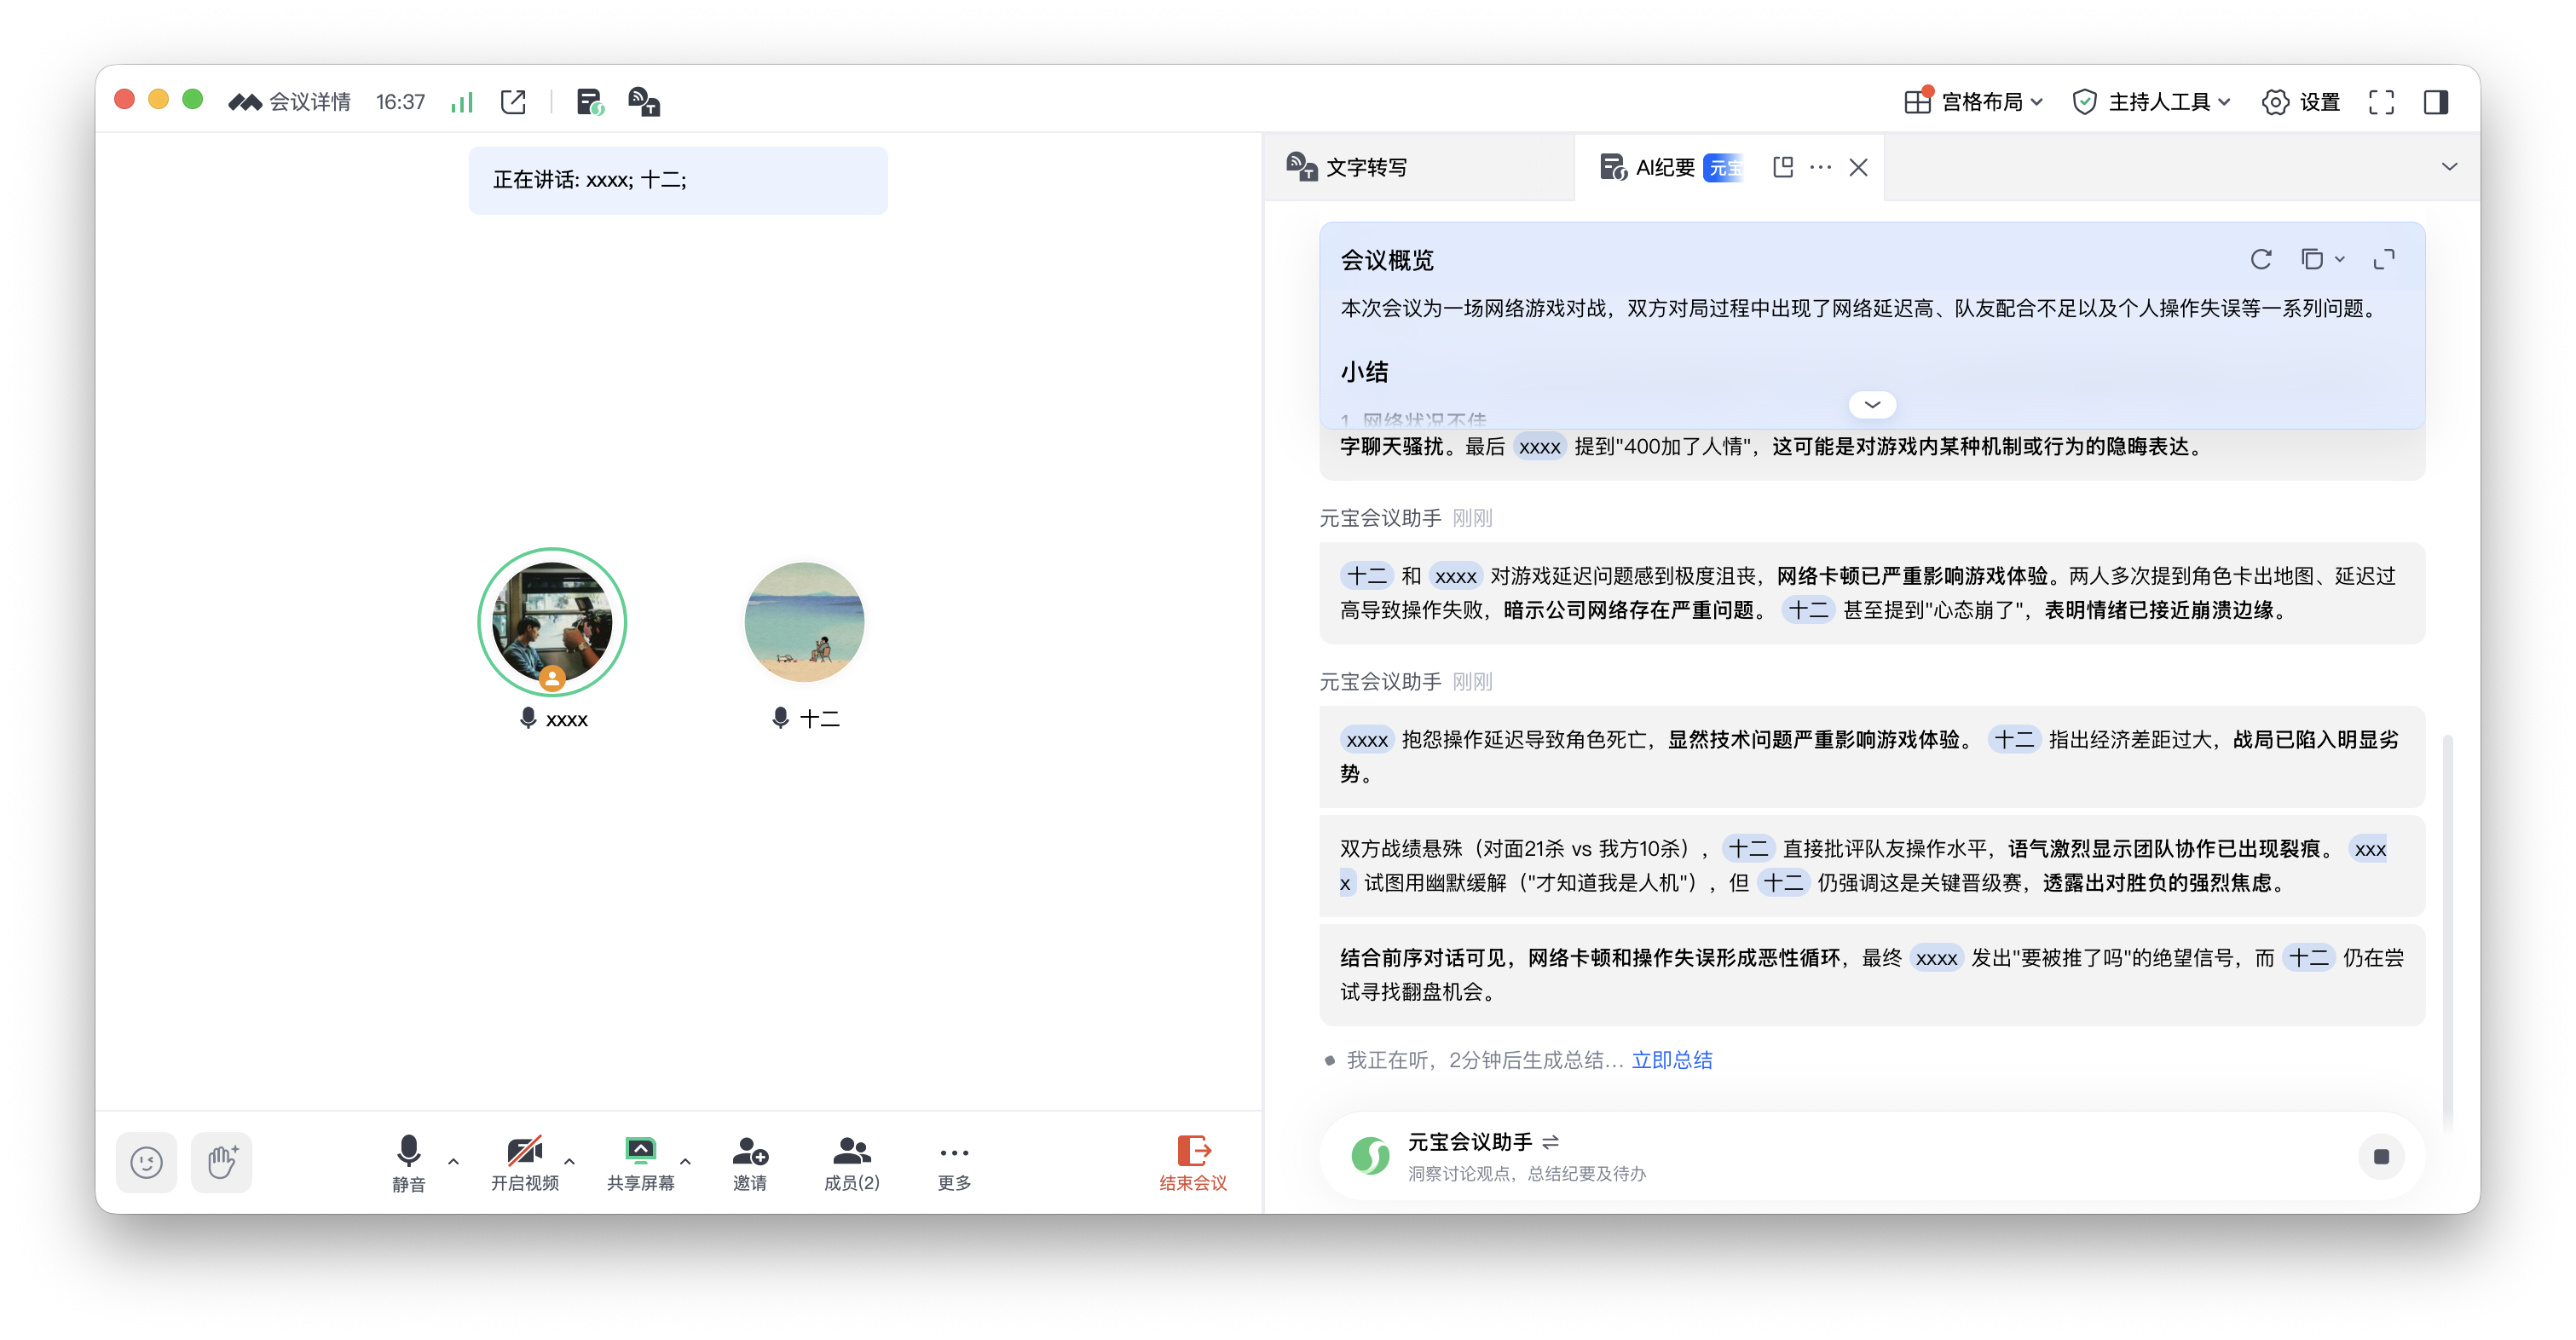This screenshot has width=2576, height=1340.
Task: Click xxxx participant avatar thumbnail
Action: coord(552,621)
